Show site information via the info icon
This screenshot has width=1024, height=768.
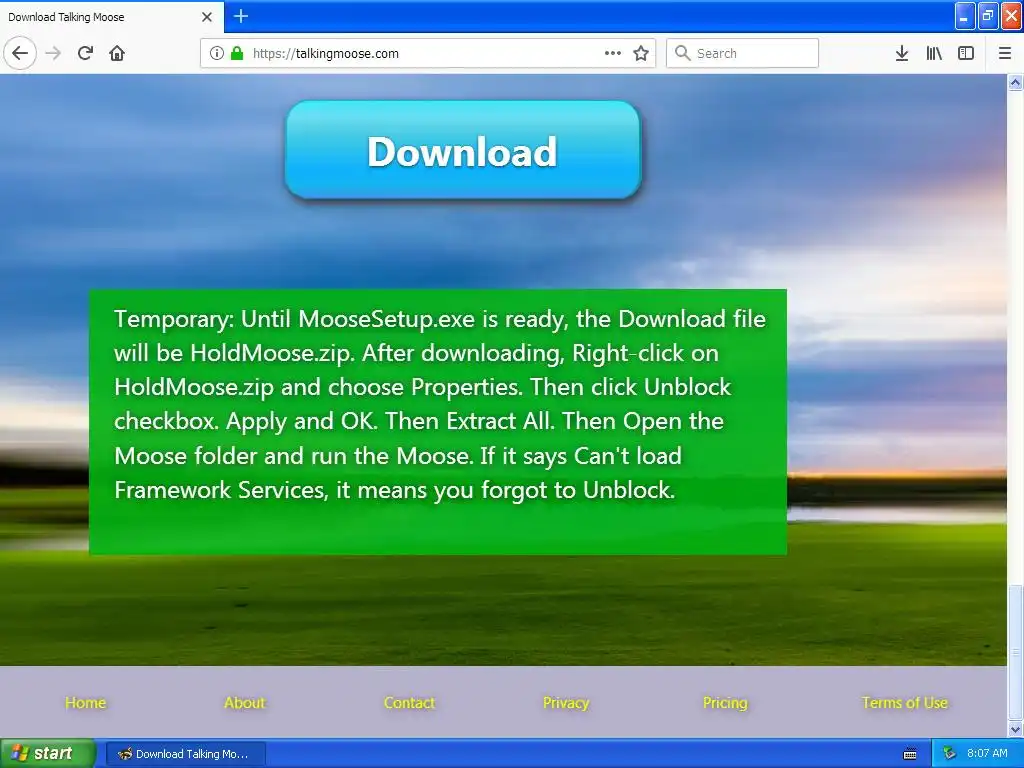point(216,54)
